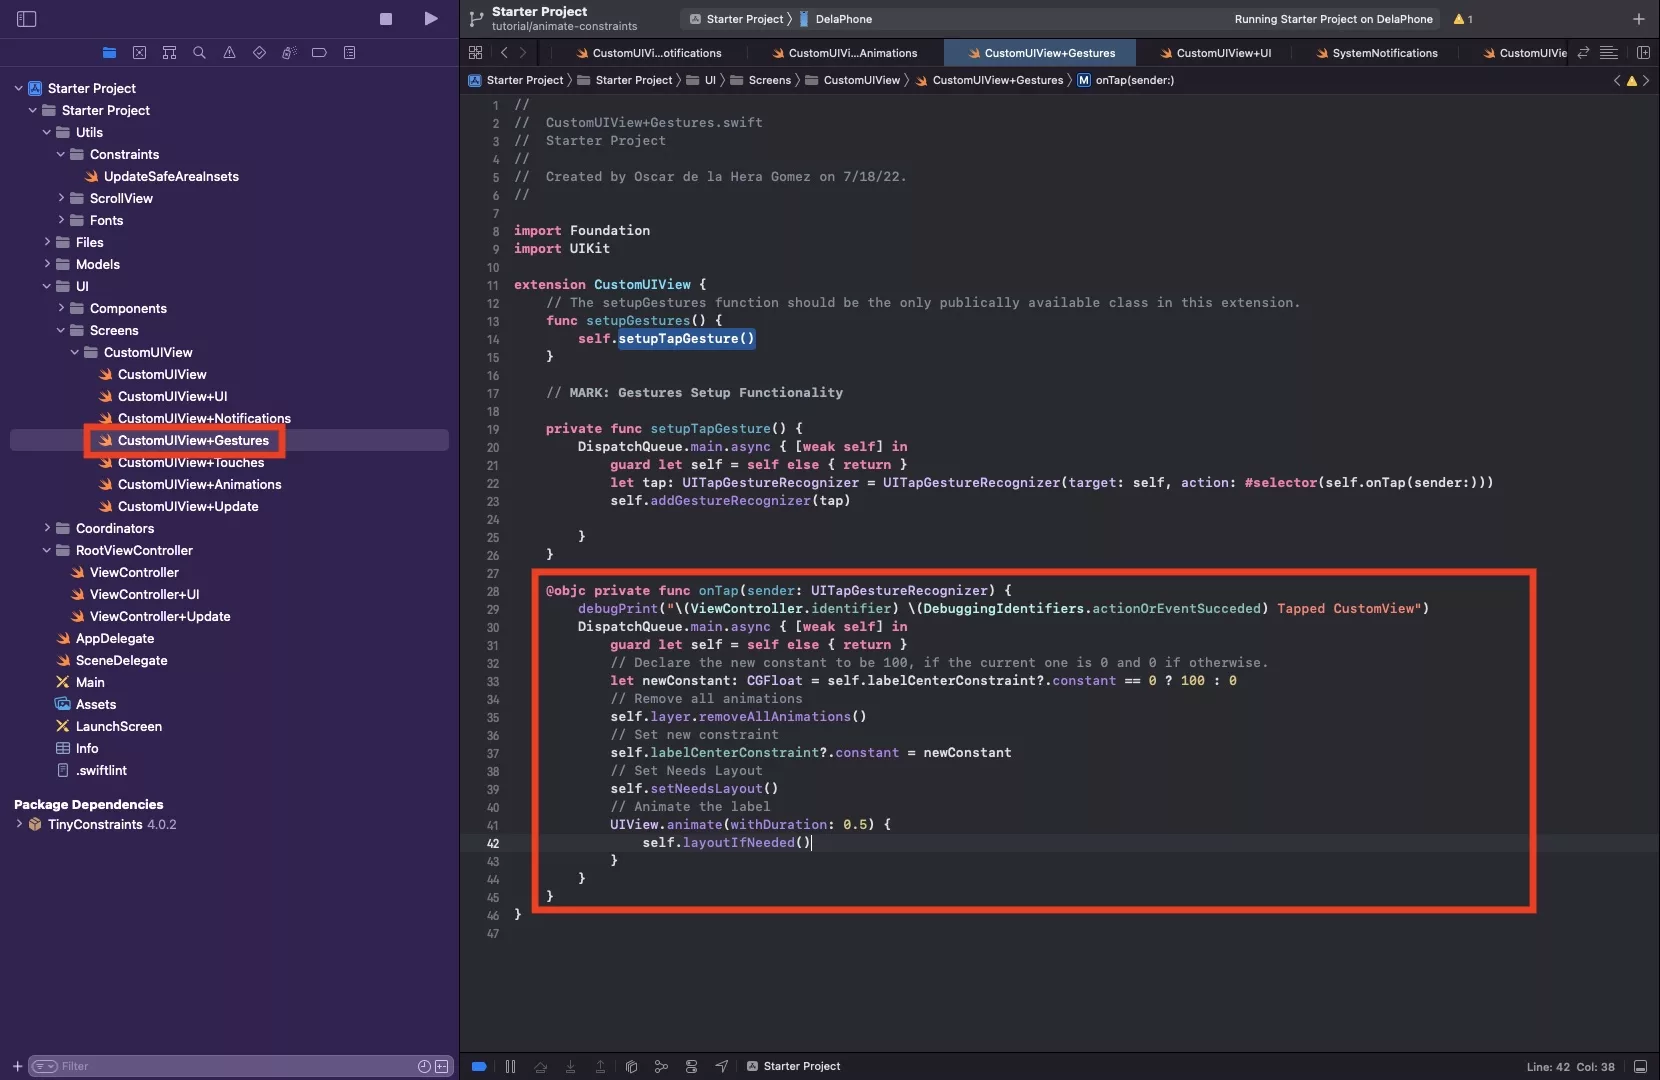Simulate location arrow icon
1660x1080 pixels.
721,1067
